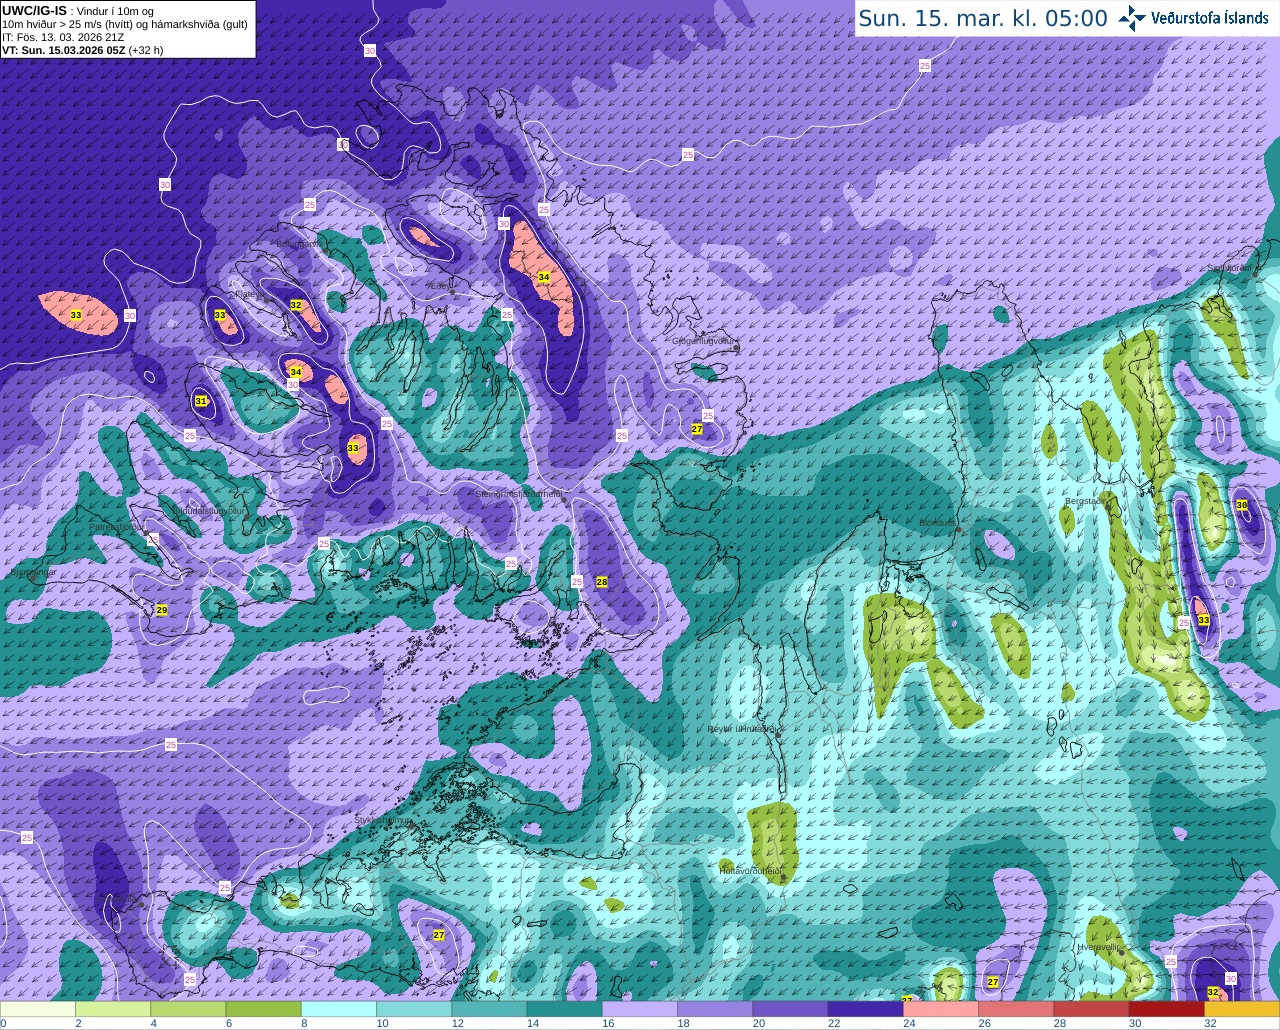Click the Hveravellir station label
This screenshot has width=1280, height=1030.
(x=1100, y=946)
